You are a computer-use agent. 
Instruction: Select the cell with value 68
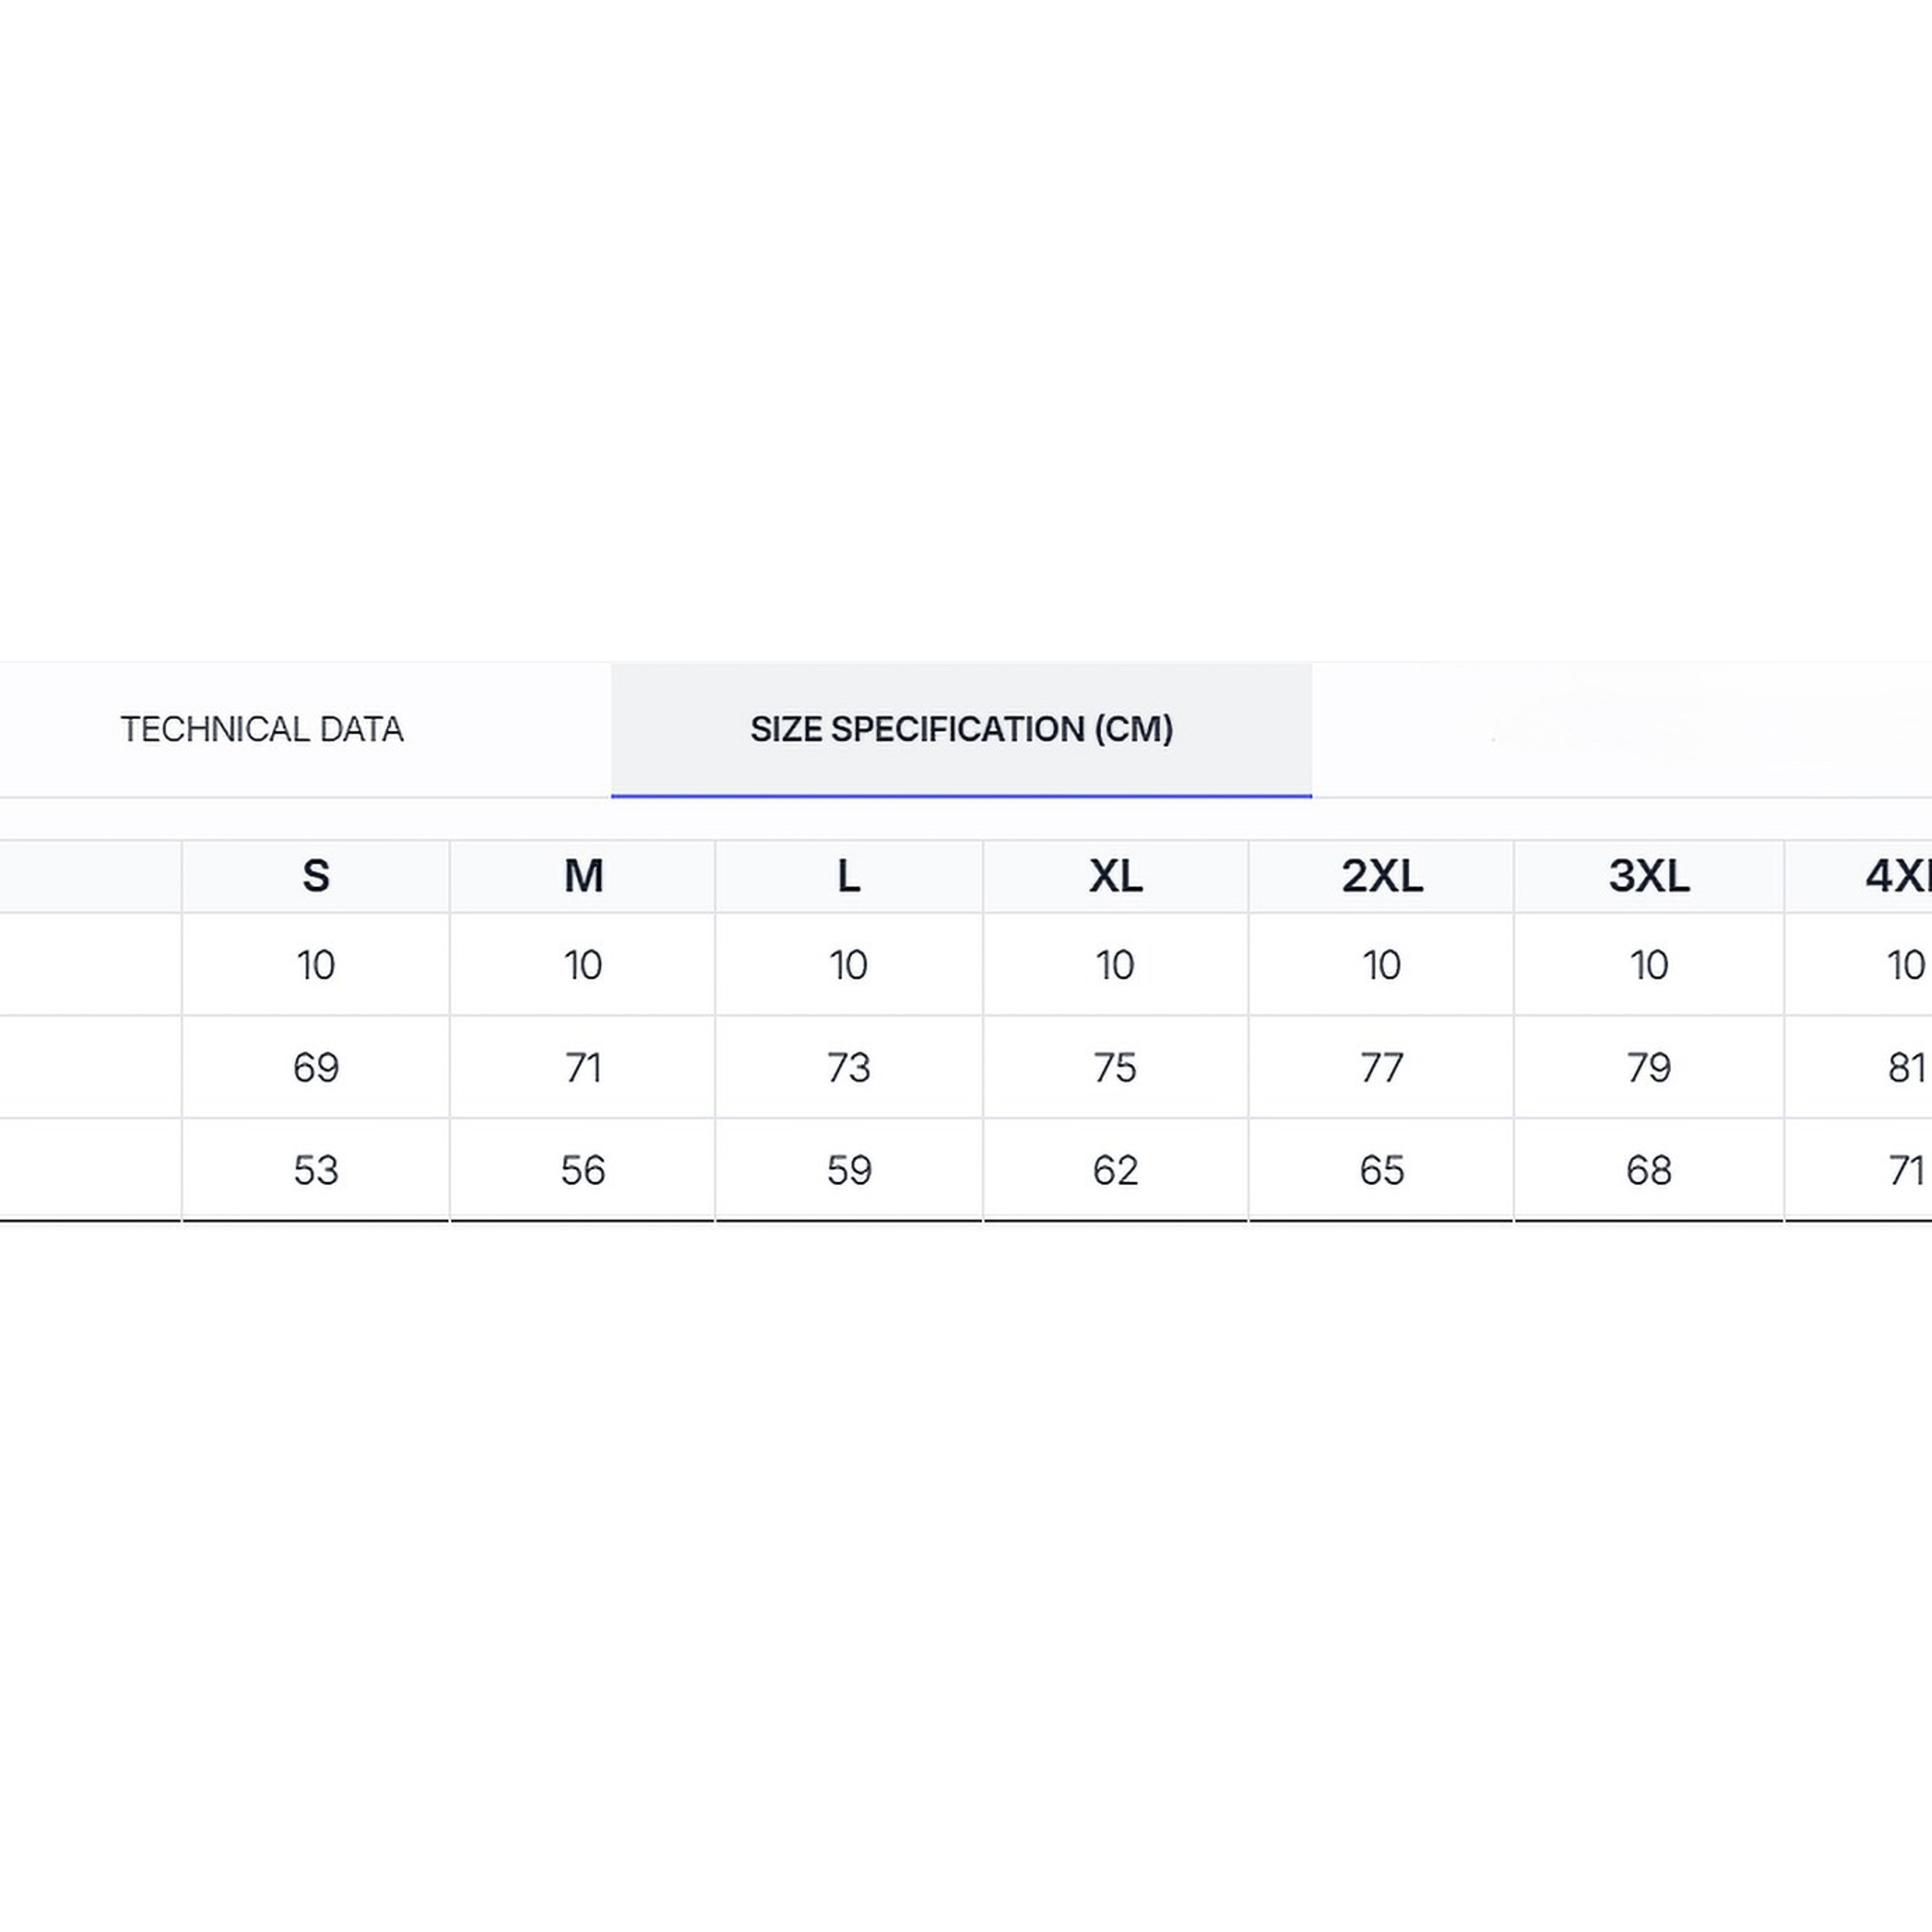1648,1170
